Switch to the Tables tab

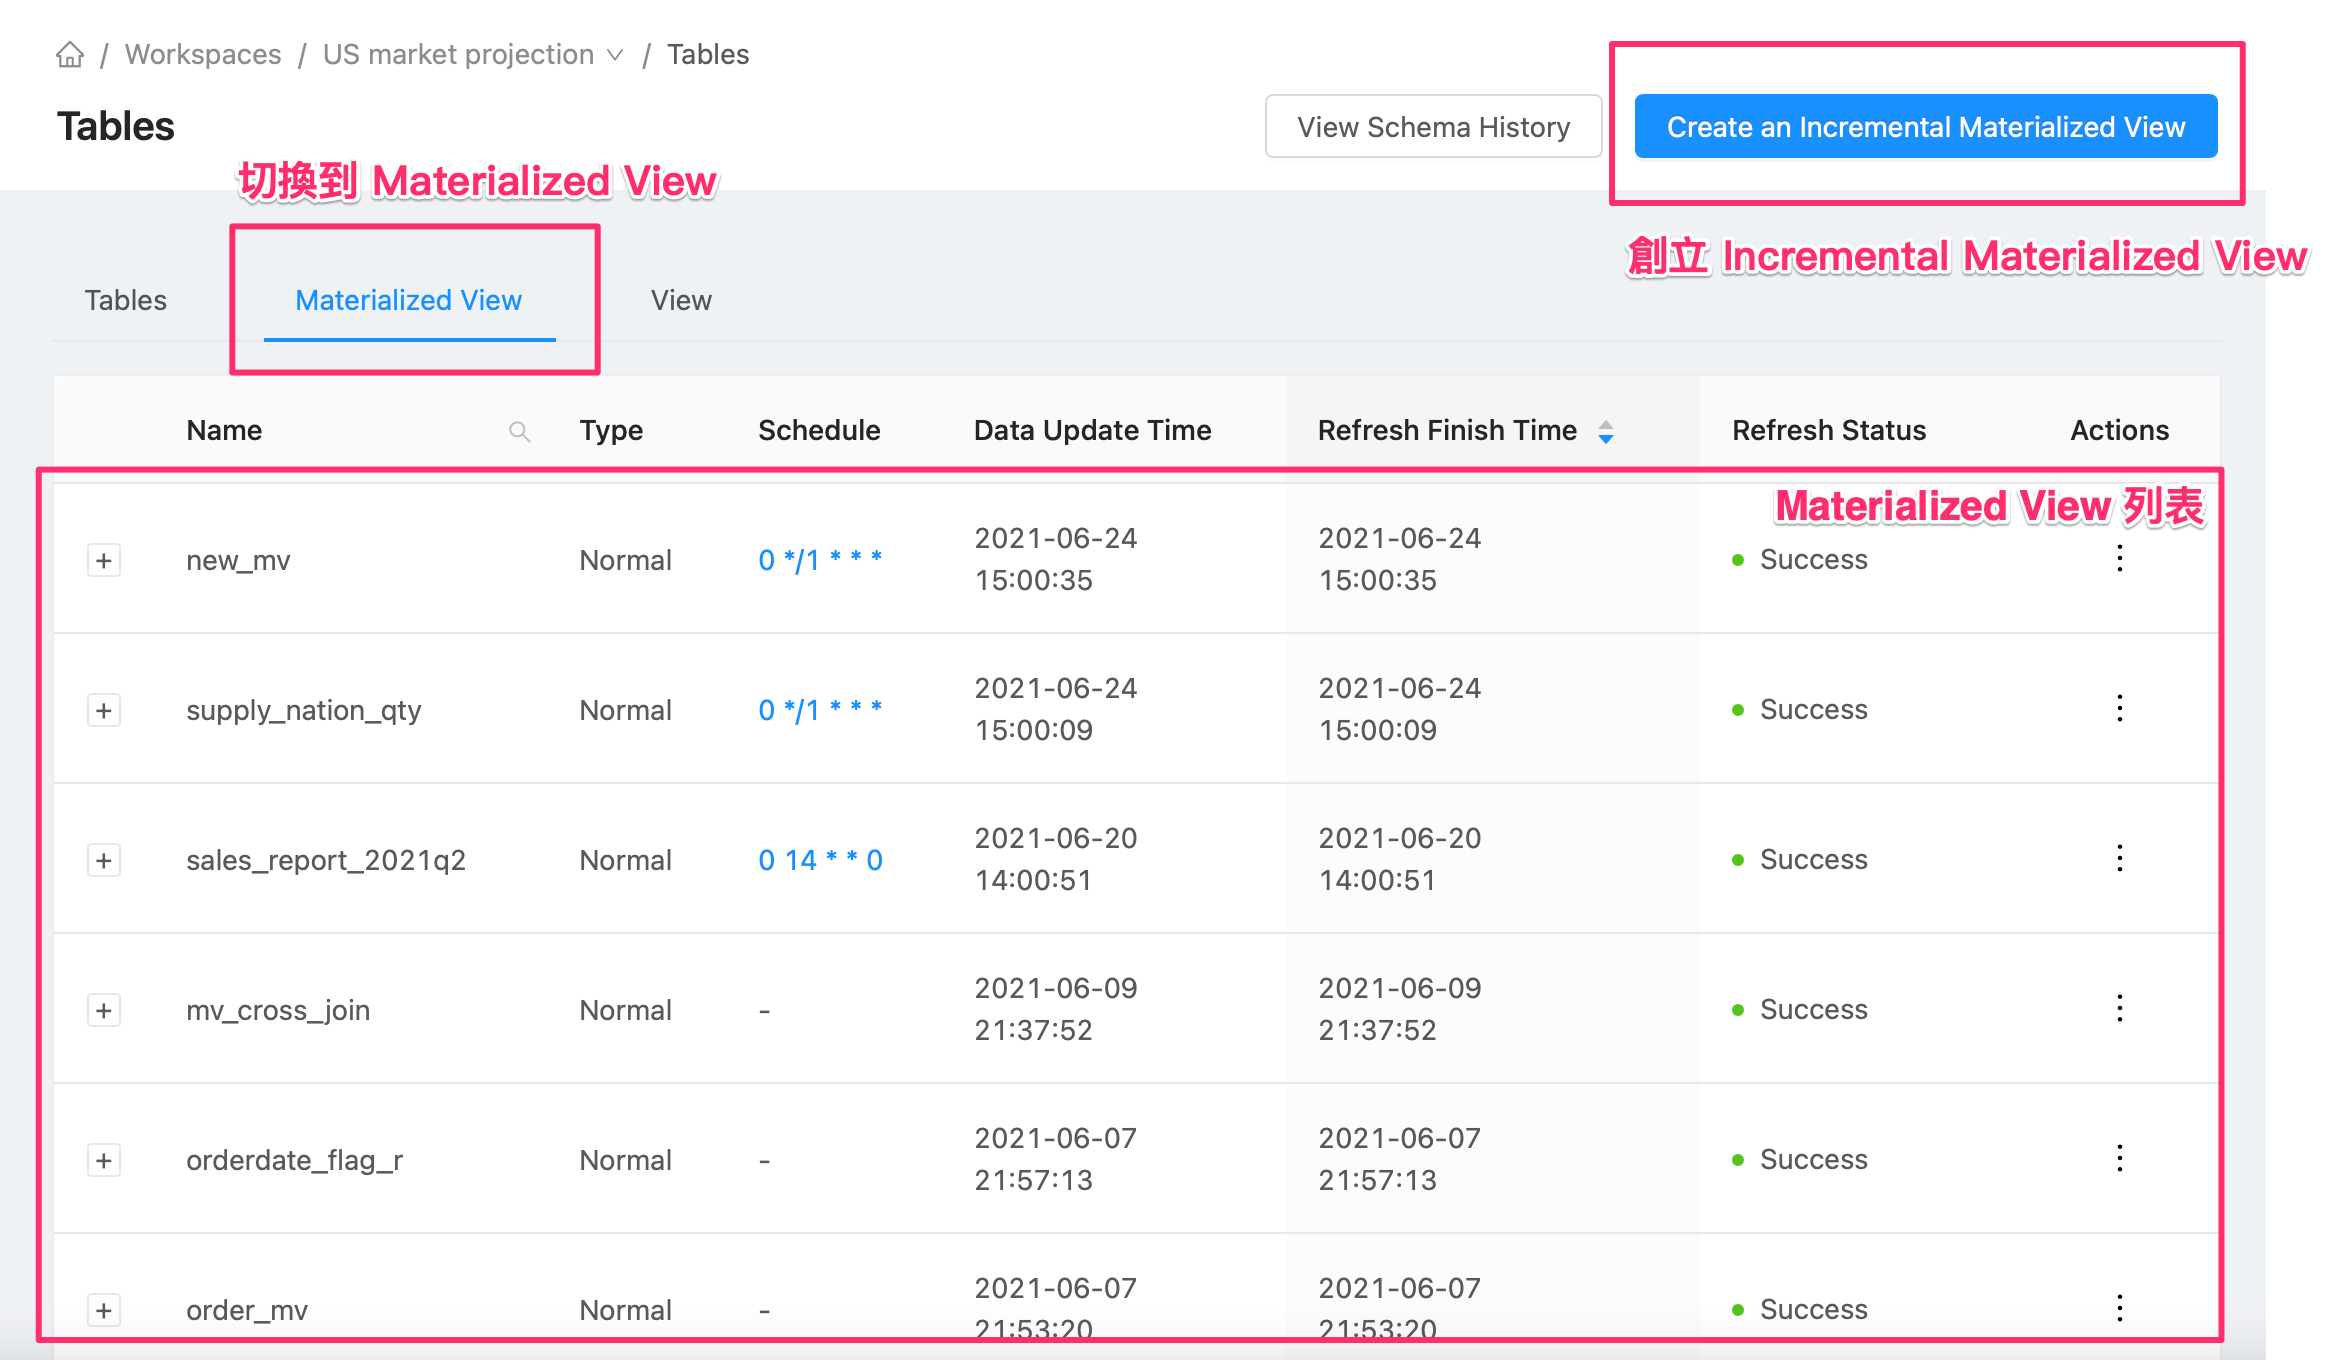pyautogui.click(x=125, y=300)
